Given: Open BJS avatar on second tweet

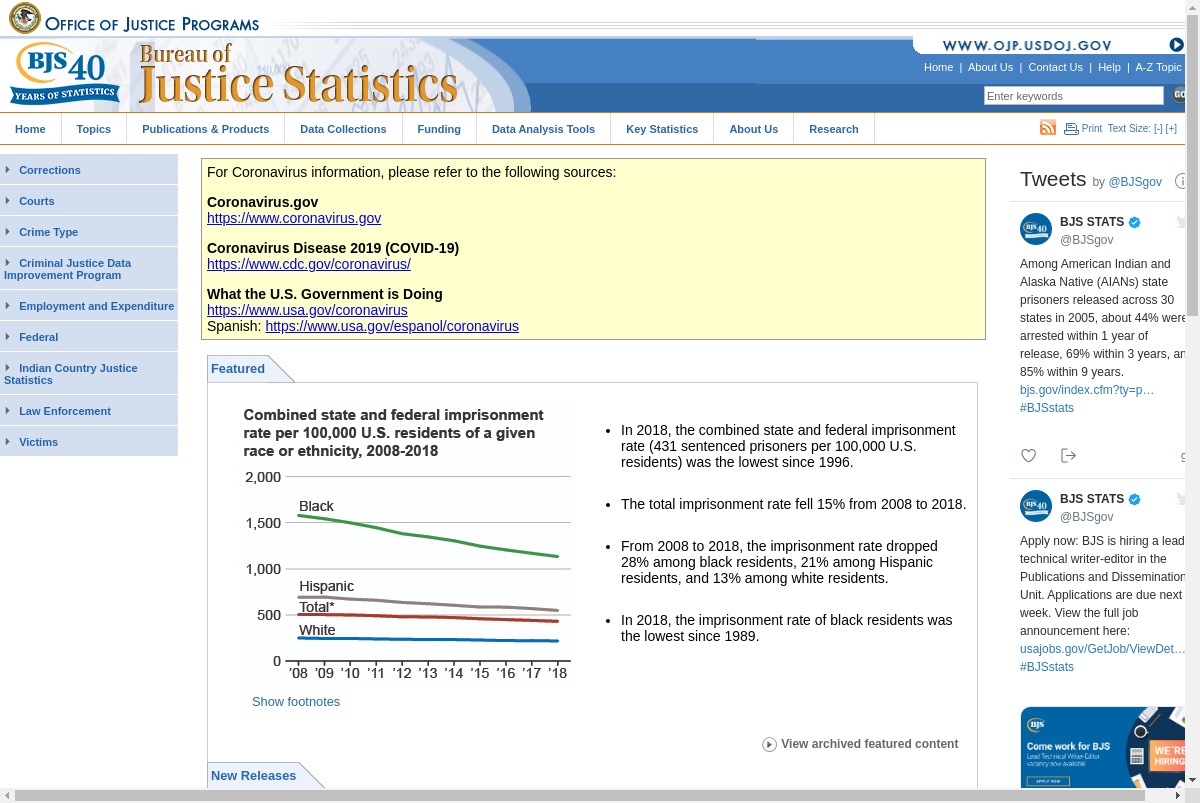Looking at the screenshot, I should [1036, 506].
